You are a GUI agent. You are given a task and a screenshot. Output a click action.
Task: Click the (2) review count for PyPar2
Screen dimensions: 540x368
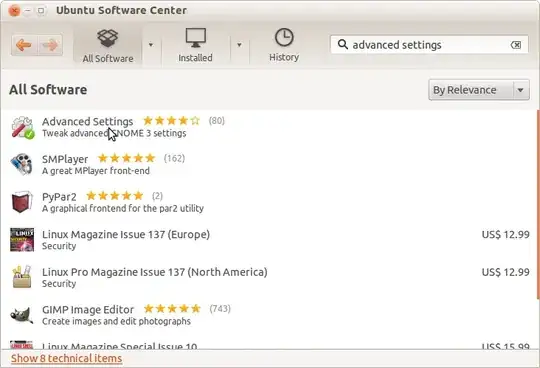pyautogui.click(x=157, y=196)
